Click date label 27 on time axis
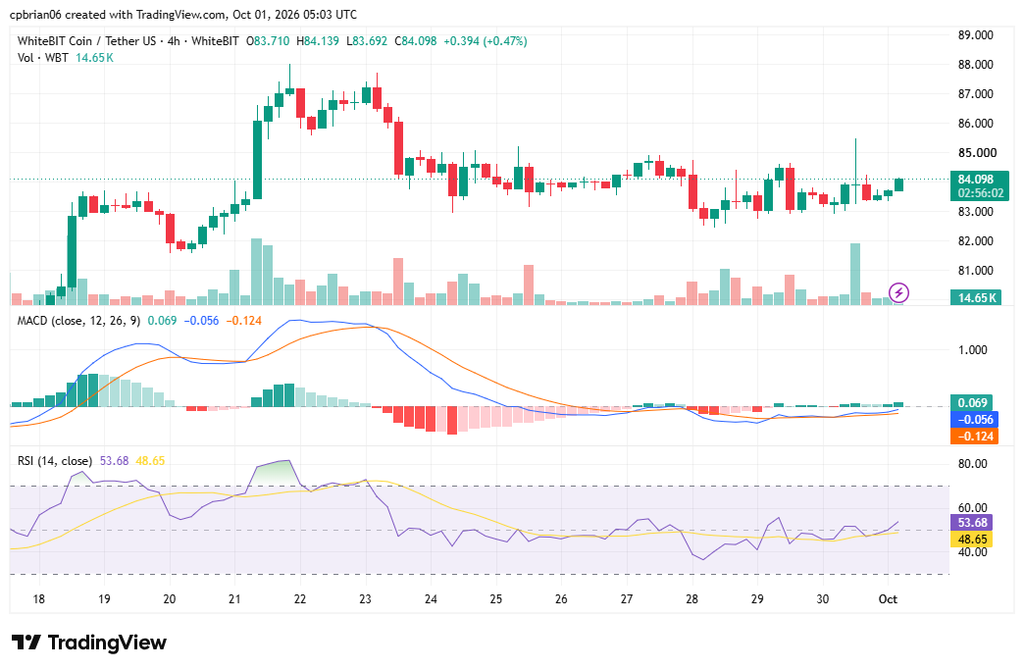1024x672 pixels. [626, 599]
